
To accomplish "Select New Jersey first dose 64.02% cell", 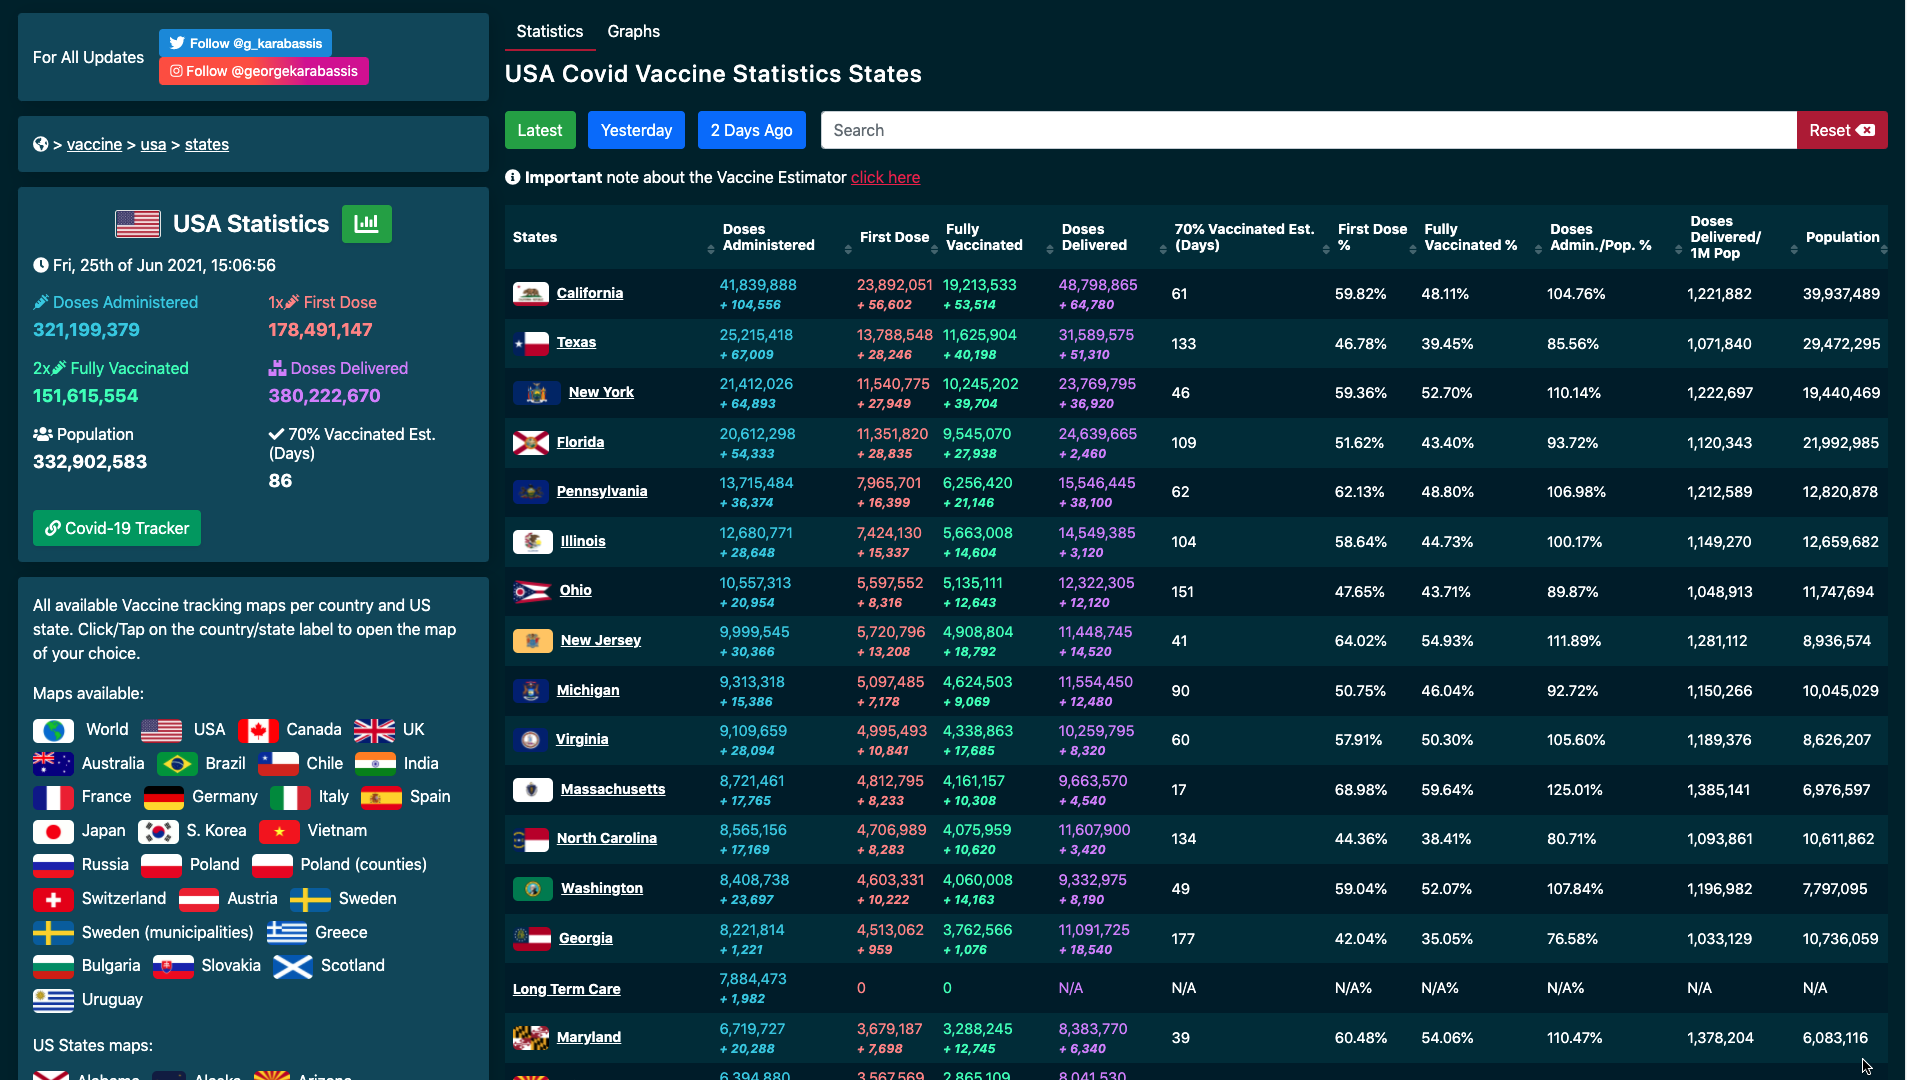I will (x=1360, y=641).
